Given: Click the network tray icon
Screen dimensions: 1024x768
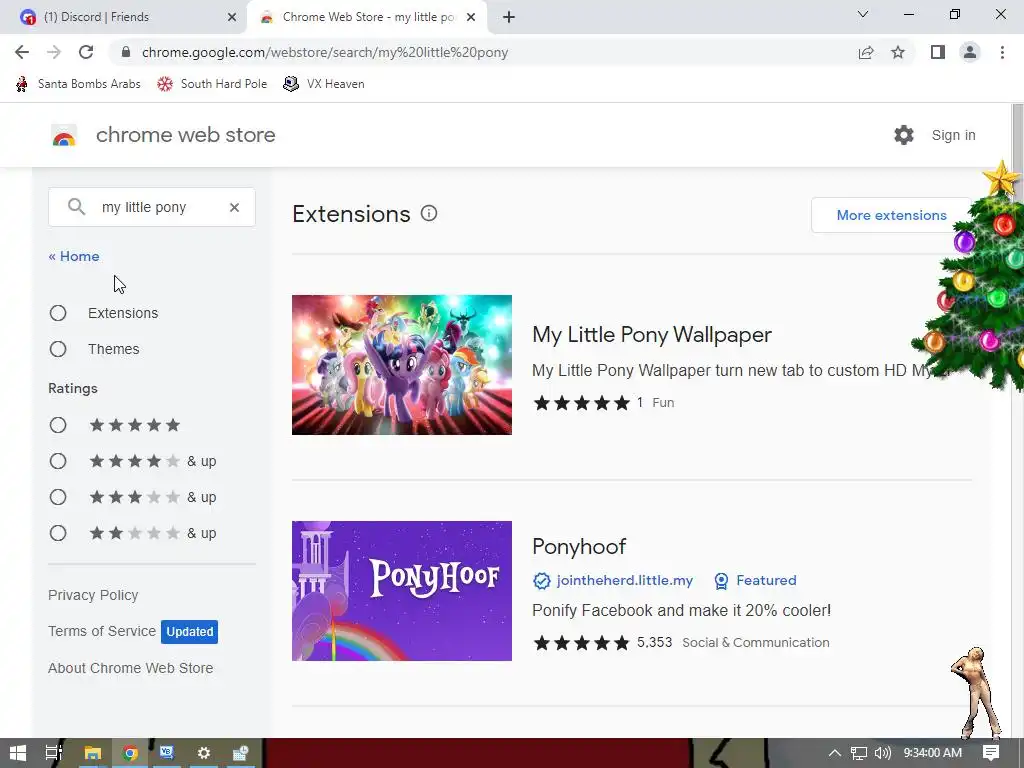Looking at the screenshot, I should pyautogui.click(x=859, y=753).
